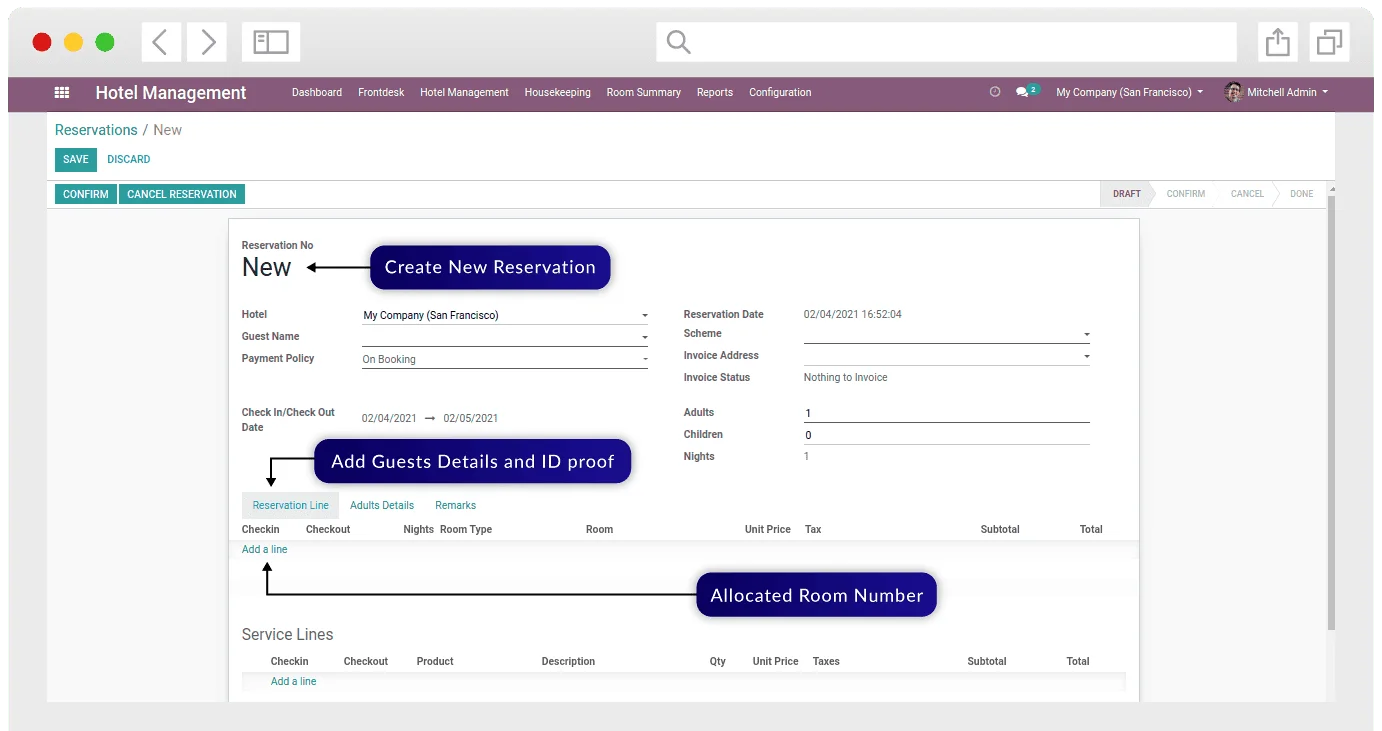Click Reservation Date value 02/04/2021 16:52:04

tap(853, 314)
